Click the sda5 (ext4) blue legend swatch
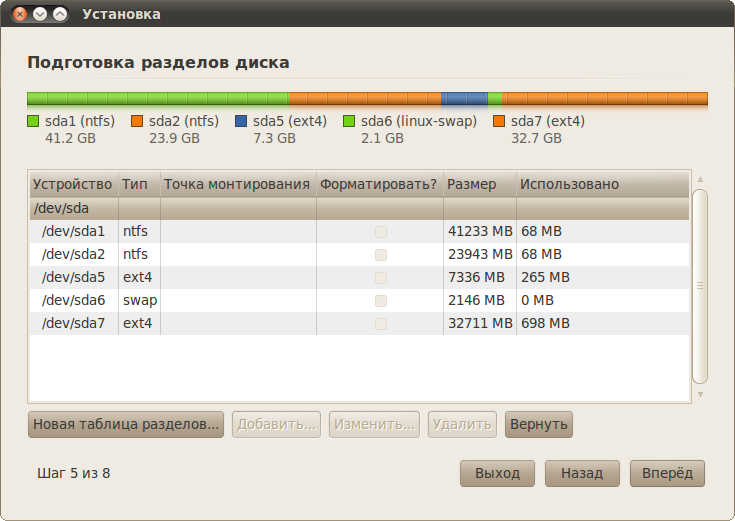Screen dimensions: 735x521 point(241,121)
